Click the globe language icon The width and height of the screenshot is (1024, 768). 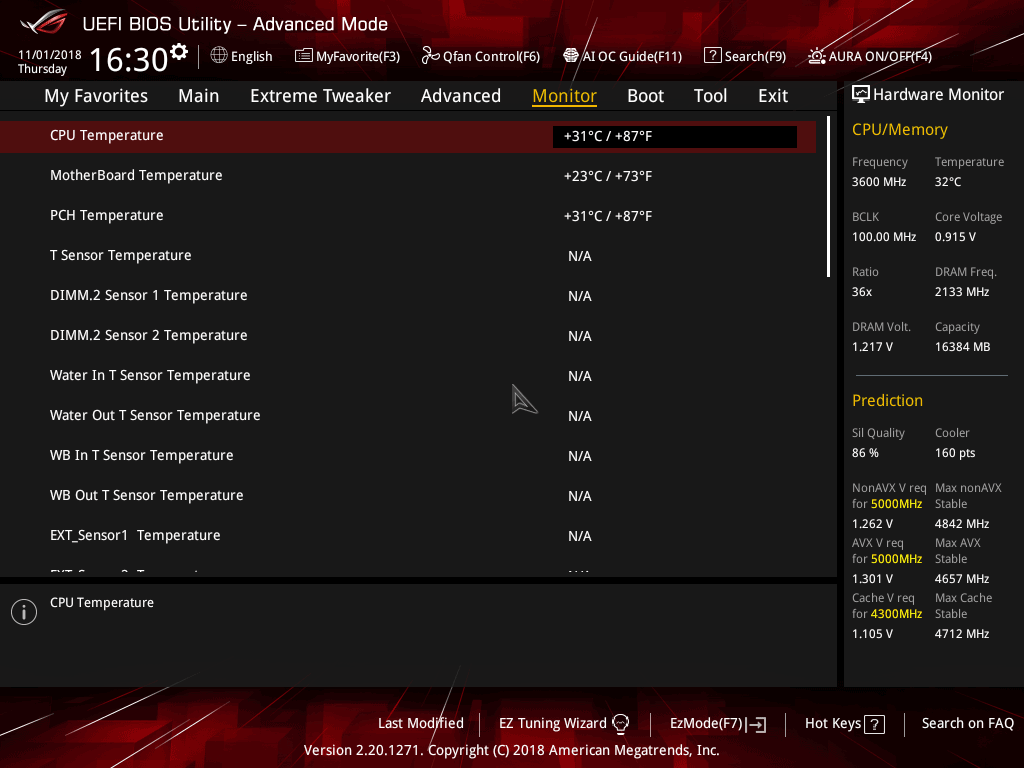(x=219, y=56)
